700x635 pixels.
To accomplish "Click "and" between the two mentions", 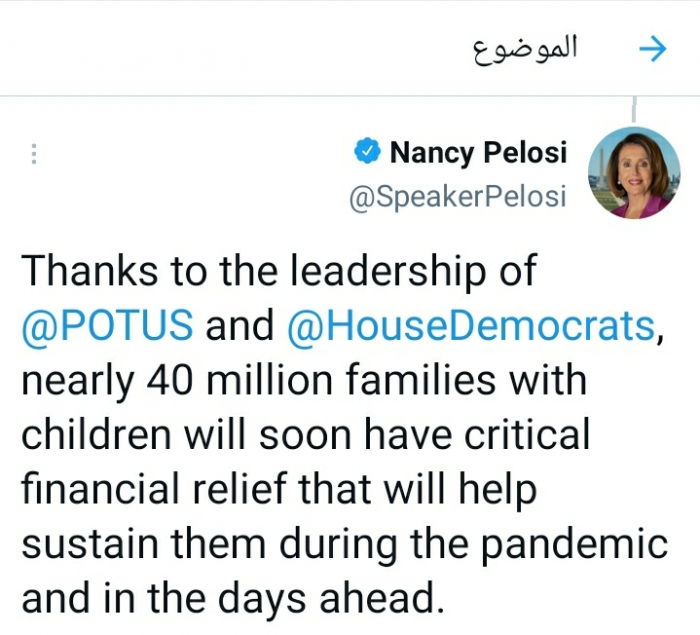I will 240,325.
